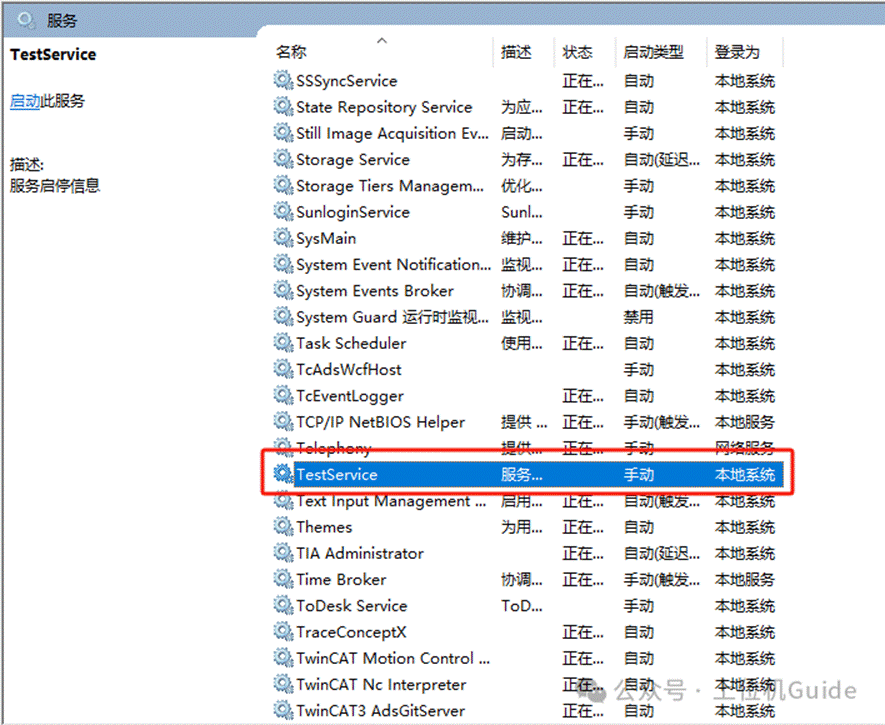Image resolution: width=885 pixels, height=725 pixels.
Task: Select TwinCAT Motion Control ... row
Action: click(x=393, y=658)
